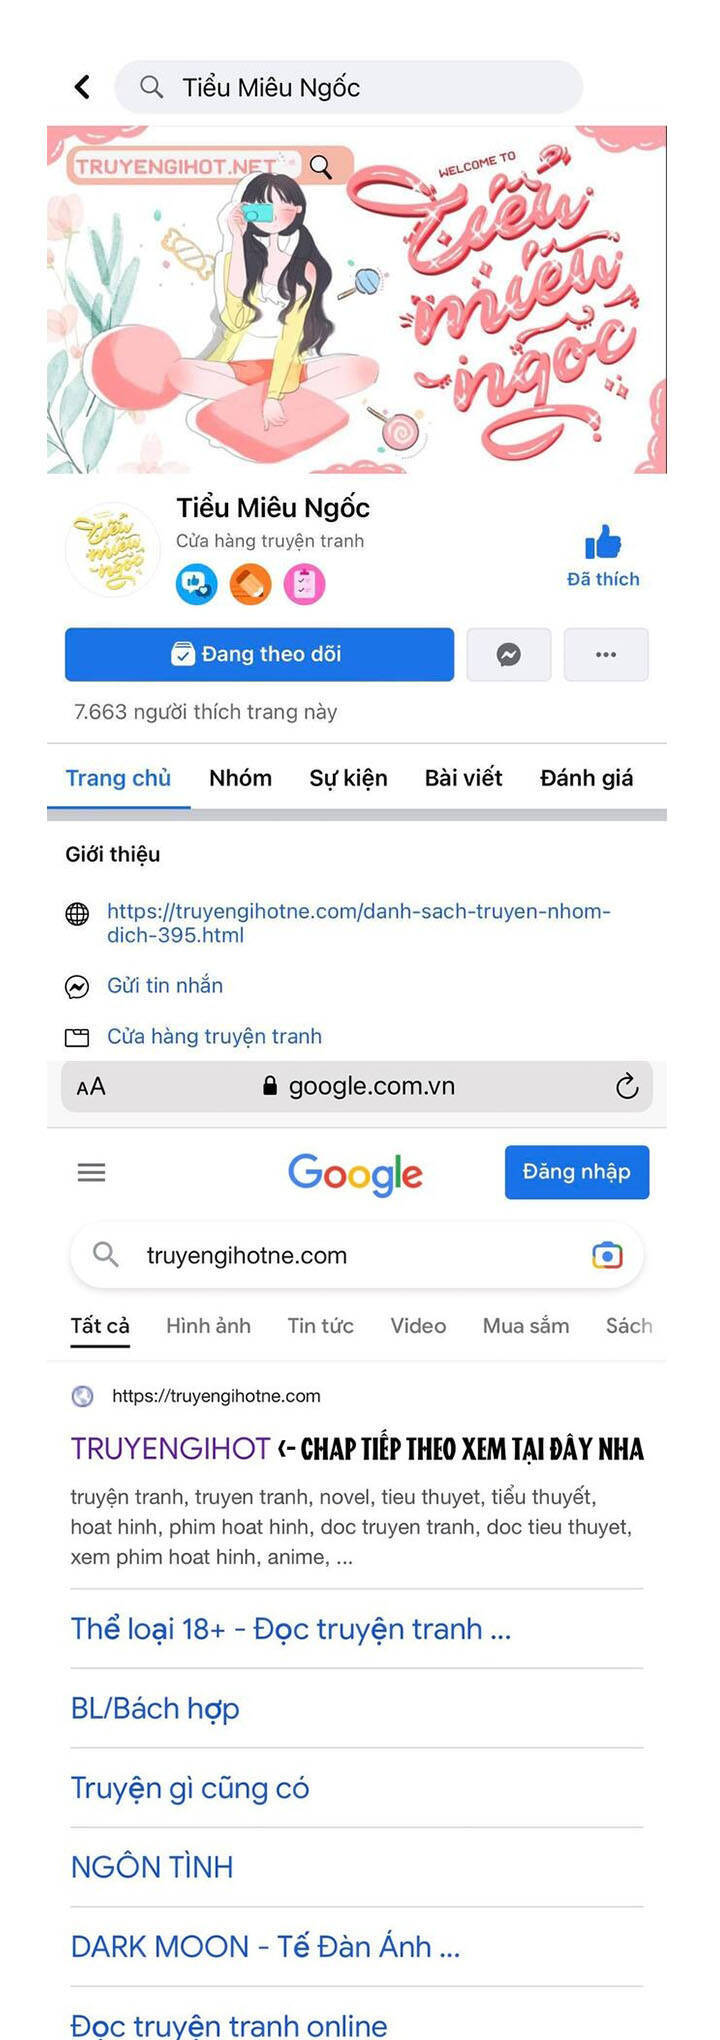Open the three-dots more options button
The width and height of the screenshot is (720, 2040).
[x=606, y=655]
